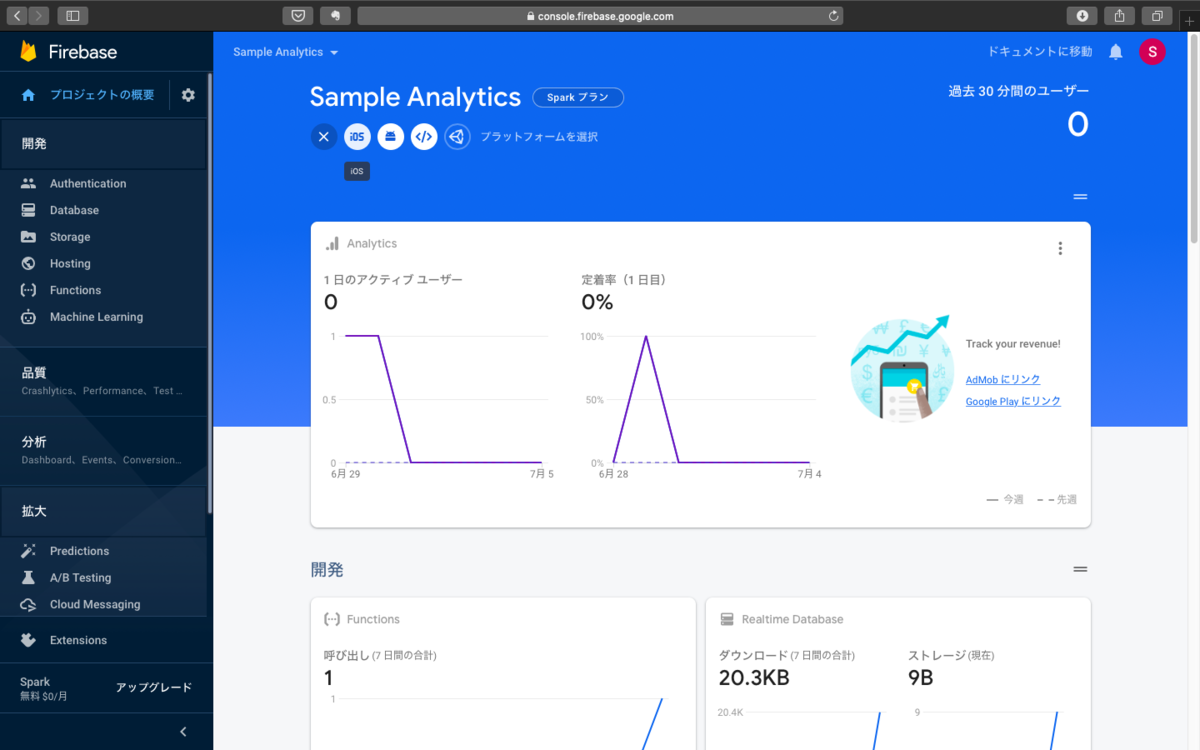Click Google Play にリンク
1200x750 pixels.
[1013, 401]
